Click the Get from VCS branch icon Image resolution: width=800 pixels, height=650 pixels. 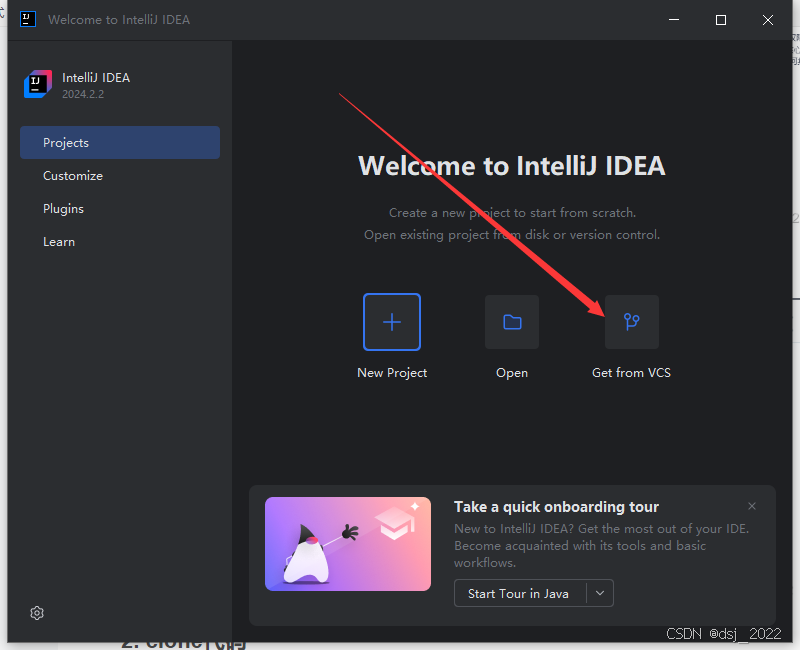pos(632,322)
